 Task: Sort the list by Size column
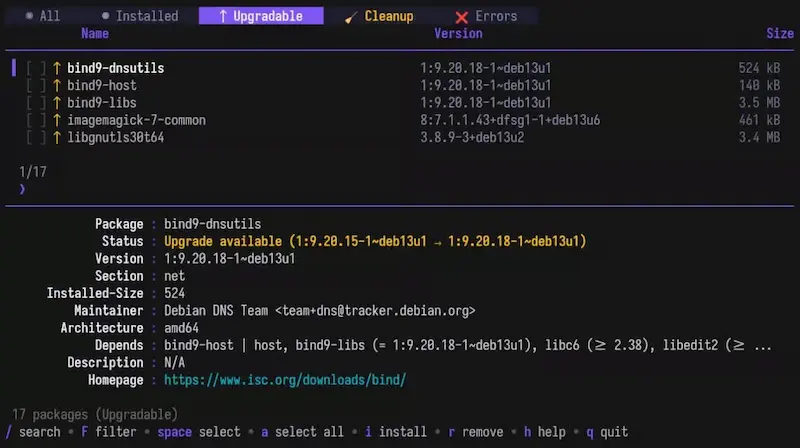click(x=780, y=34)
